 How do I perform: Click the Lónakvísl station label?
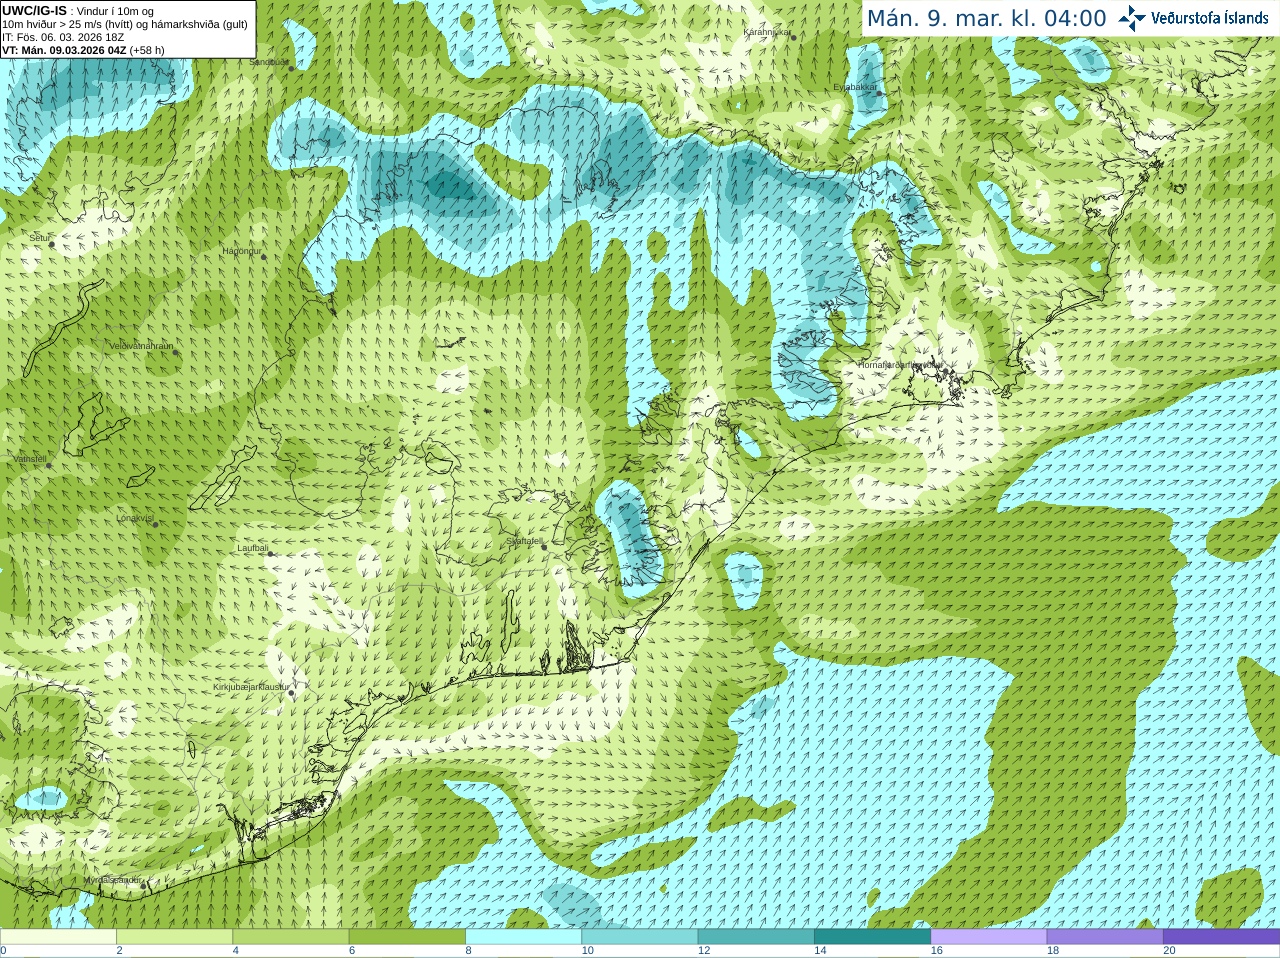(135, 518)
